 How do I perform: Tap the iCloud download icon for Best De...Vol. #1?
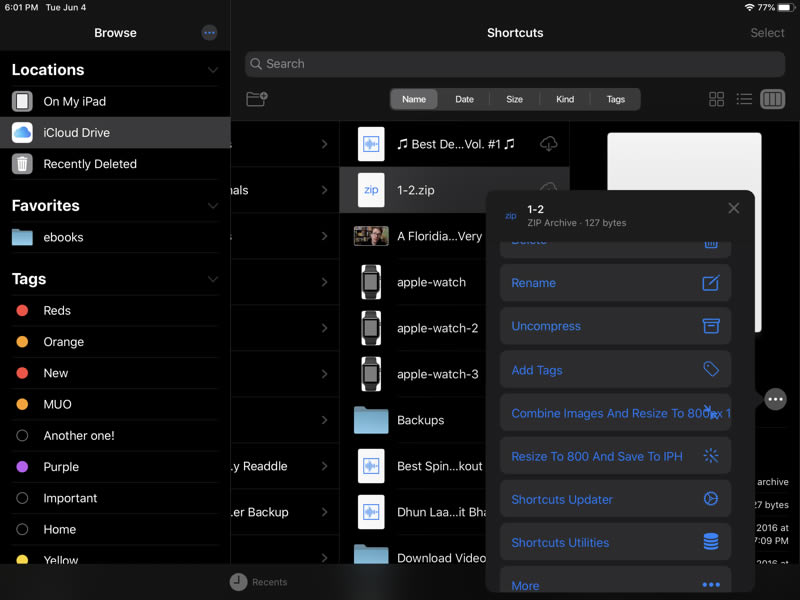pos(548,144)
